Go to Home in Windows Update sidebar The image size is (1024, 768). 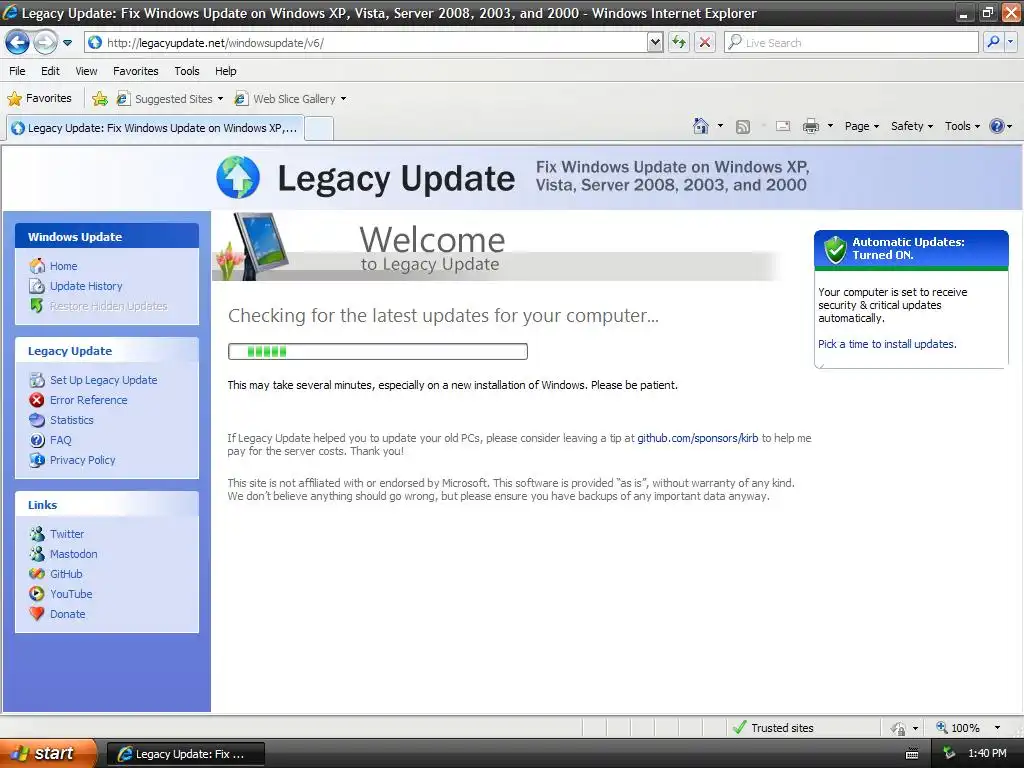[63, 266]
